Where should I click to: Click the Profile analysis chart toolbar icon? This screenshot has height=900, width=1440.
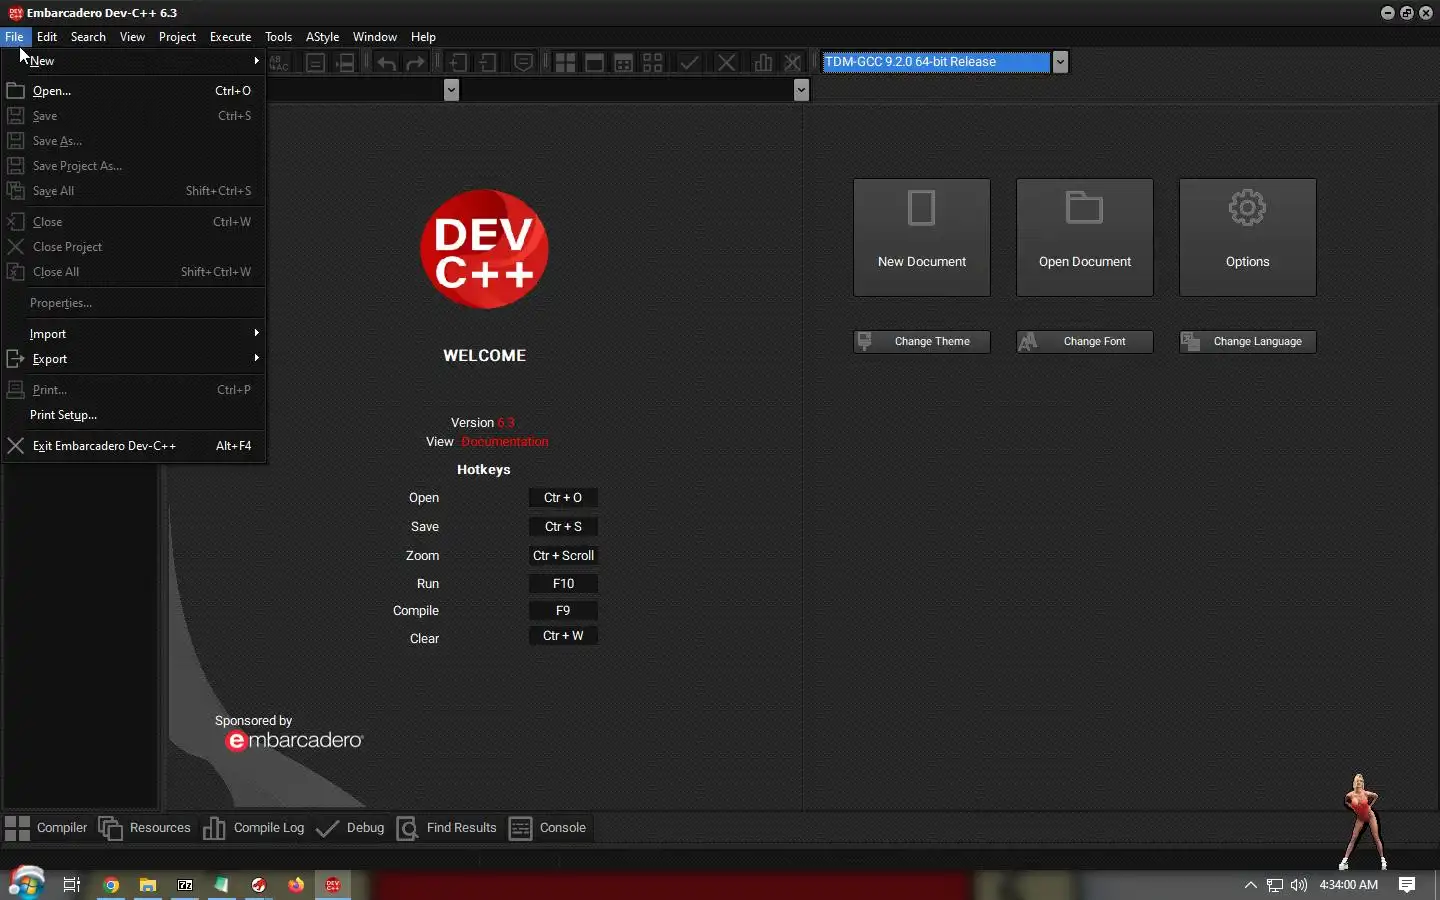coord(763,63)
